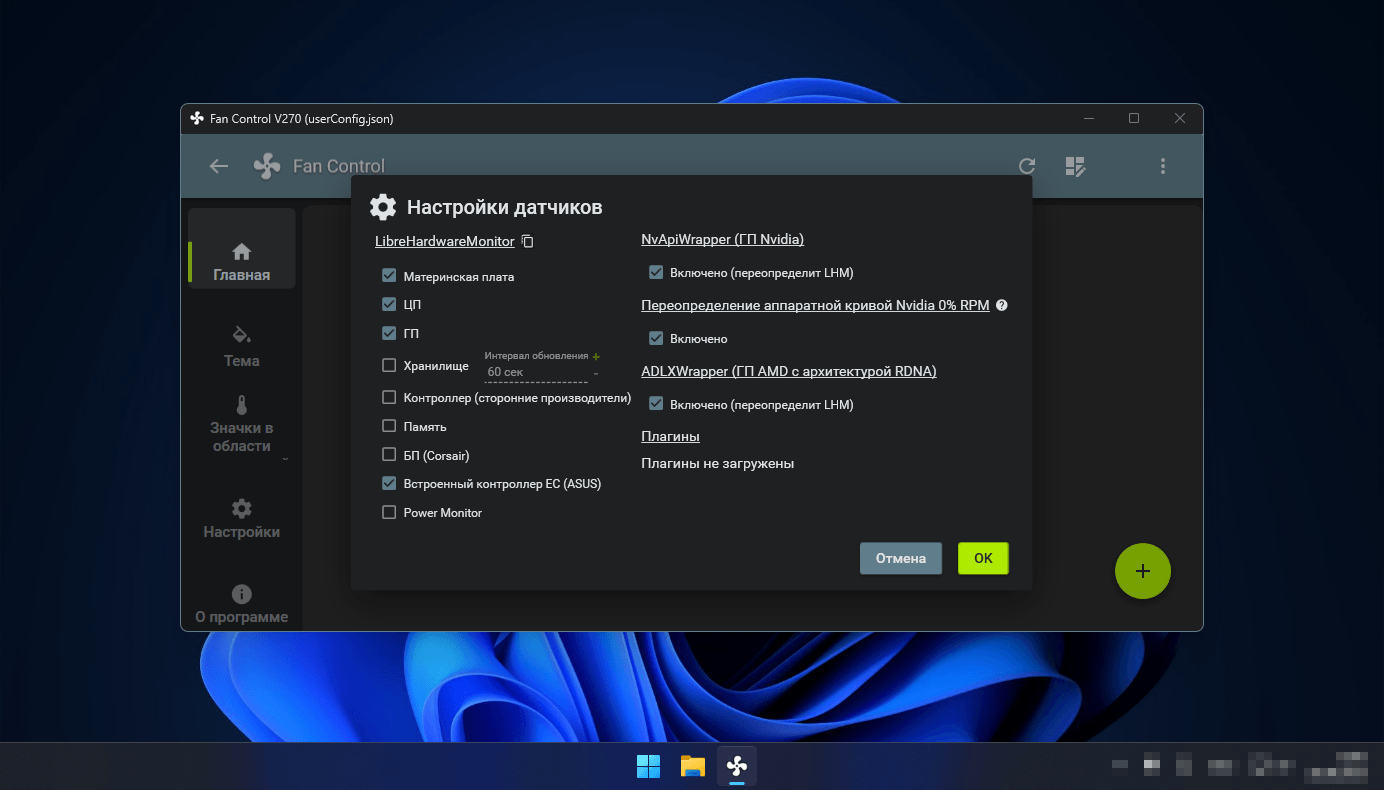Open the Плагины link
This screenshot has height=790, width=1384.
click(x=670, y=436)
